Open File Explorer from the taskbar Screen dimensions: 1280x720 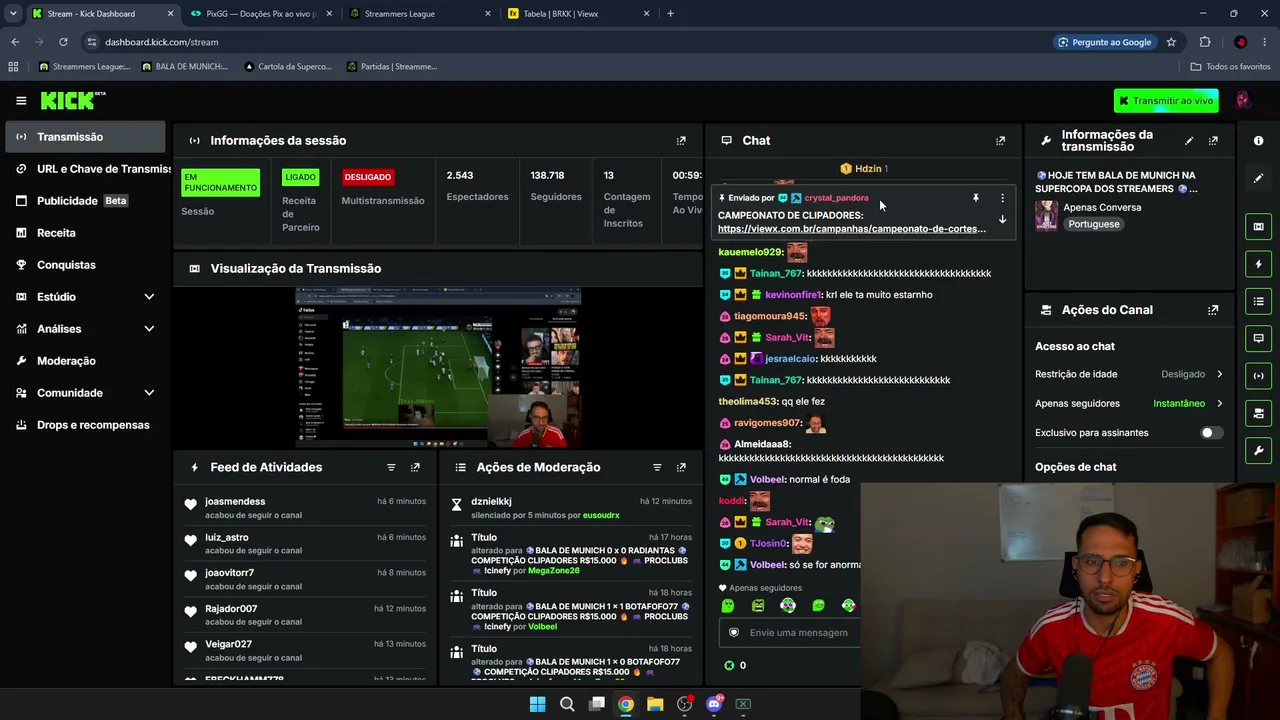coord(655,704)
